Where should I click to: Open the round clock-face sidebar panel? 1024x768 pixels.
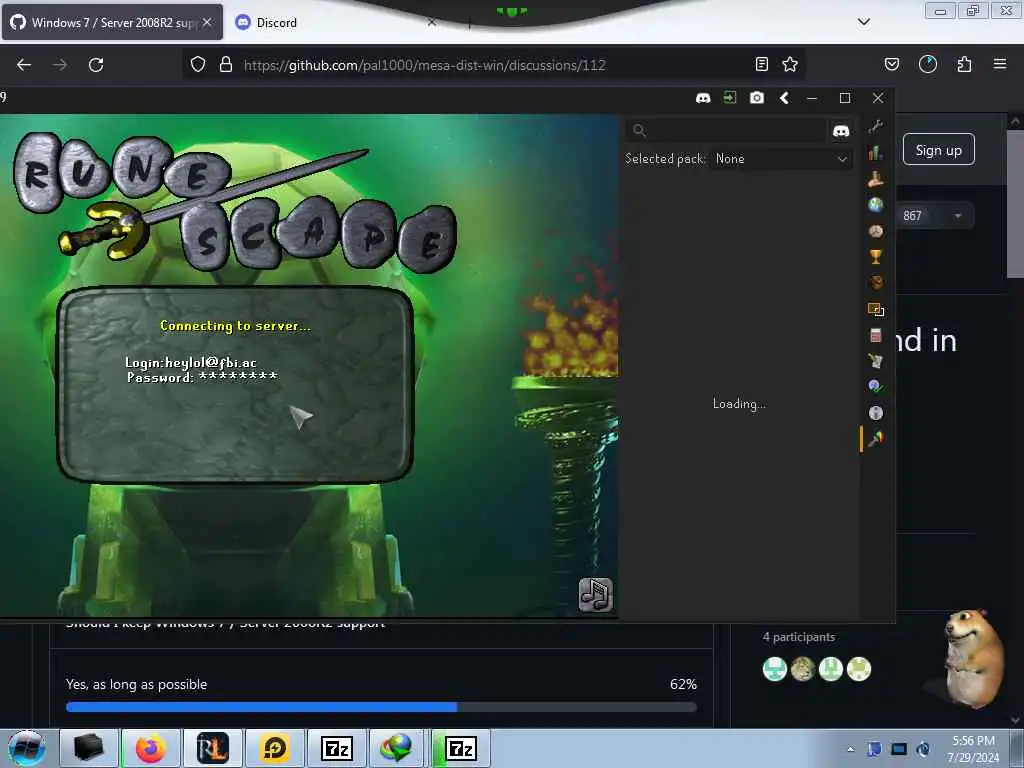tap(876, 231)
